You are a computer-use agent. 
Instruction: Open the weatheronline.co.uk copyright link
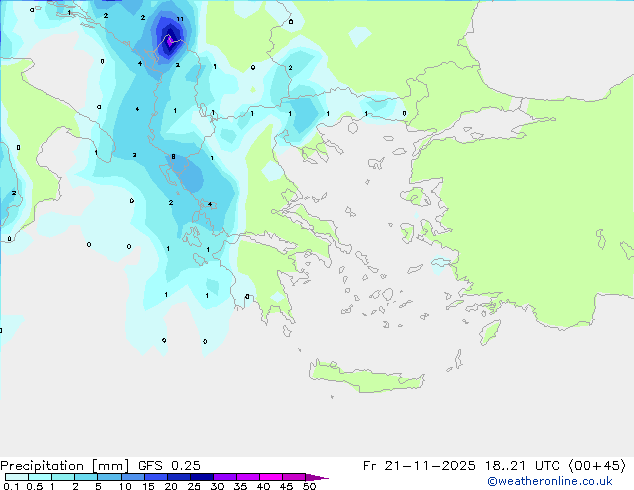tap(550, 481)
